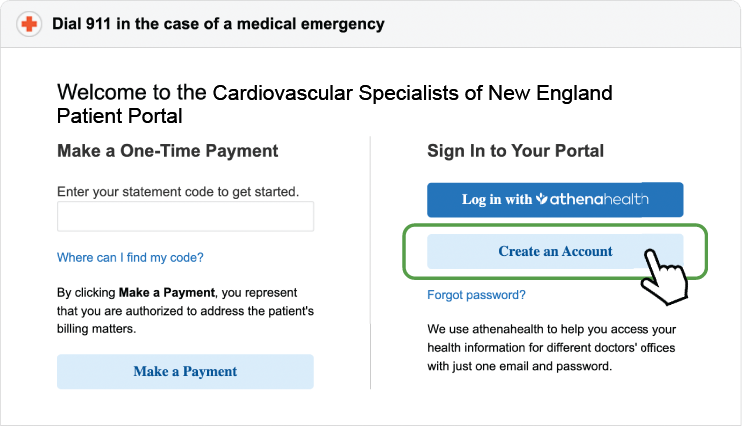Click the Welcome to Cardiovascular Specialists heading
Screen dimensions: 742x426
pyautogui.click(x=335, y=104)
